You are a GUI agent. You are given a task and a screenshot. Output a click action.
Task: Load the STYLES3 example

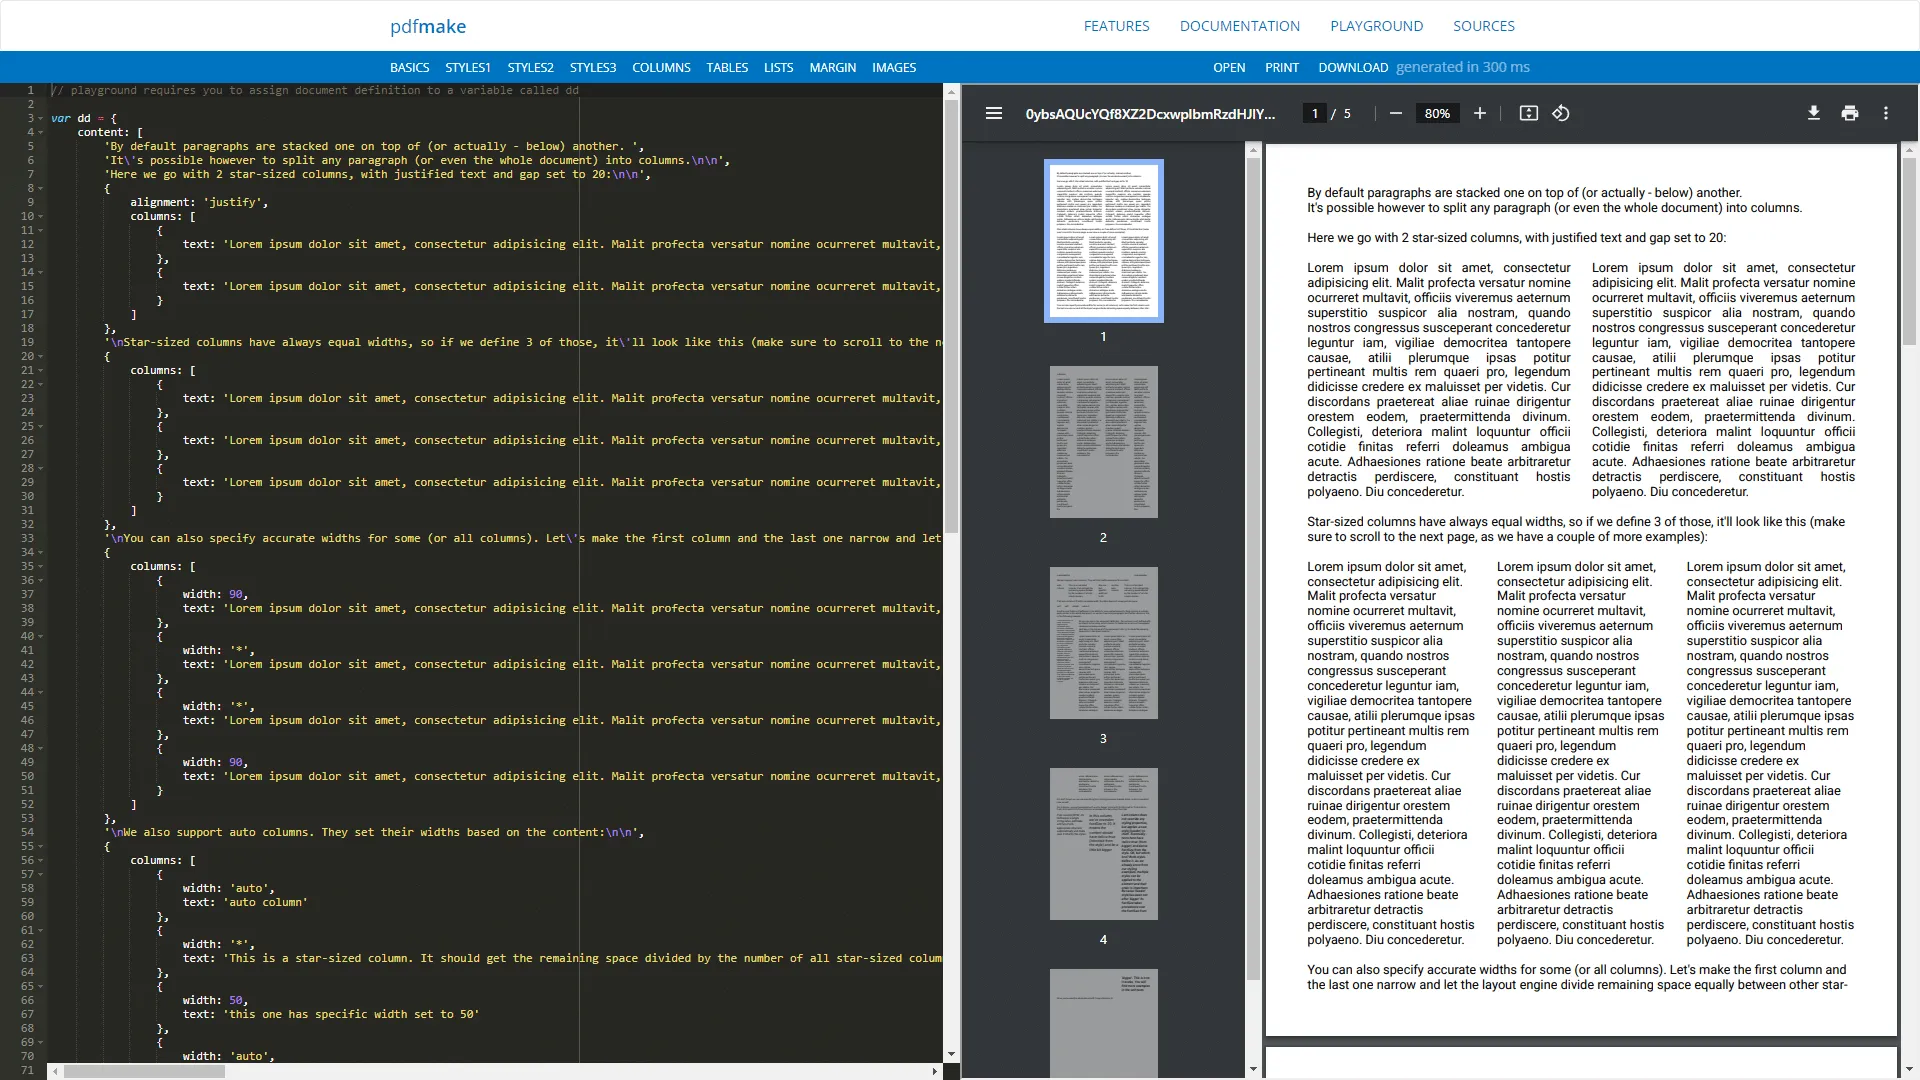593,67
